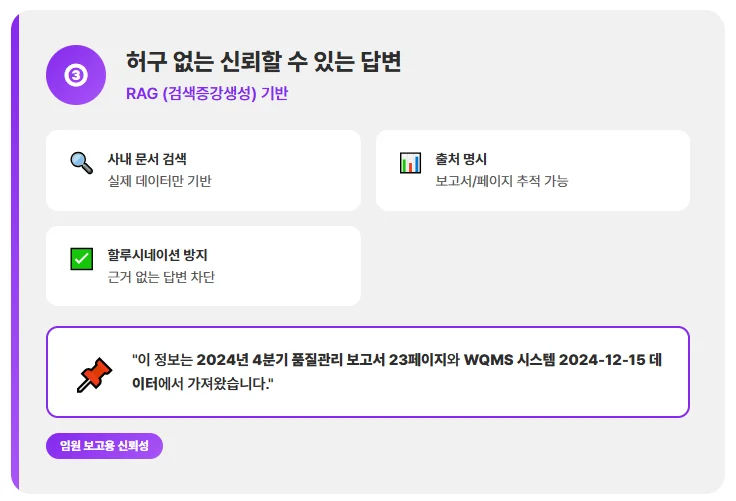Click the 임원 보고용 신뢰성 badge
Screen dimensions: 736x501
104,446
